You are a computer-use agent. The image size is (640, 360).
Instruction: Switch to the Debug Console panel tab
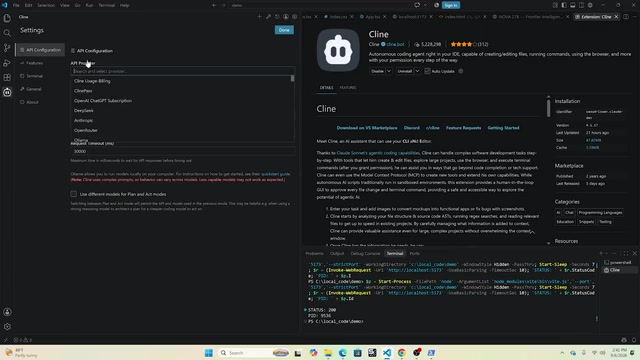point(365,253)
